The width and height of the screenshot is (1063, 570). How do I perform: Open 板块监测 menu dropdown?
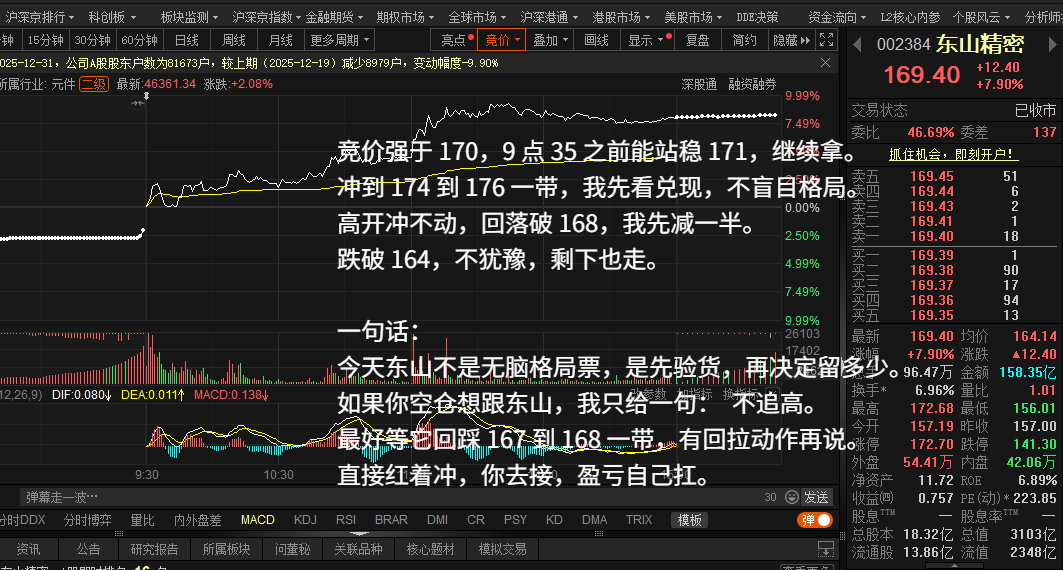[189, 17]
